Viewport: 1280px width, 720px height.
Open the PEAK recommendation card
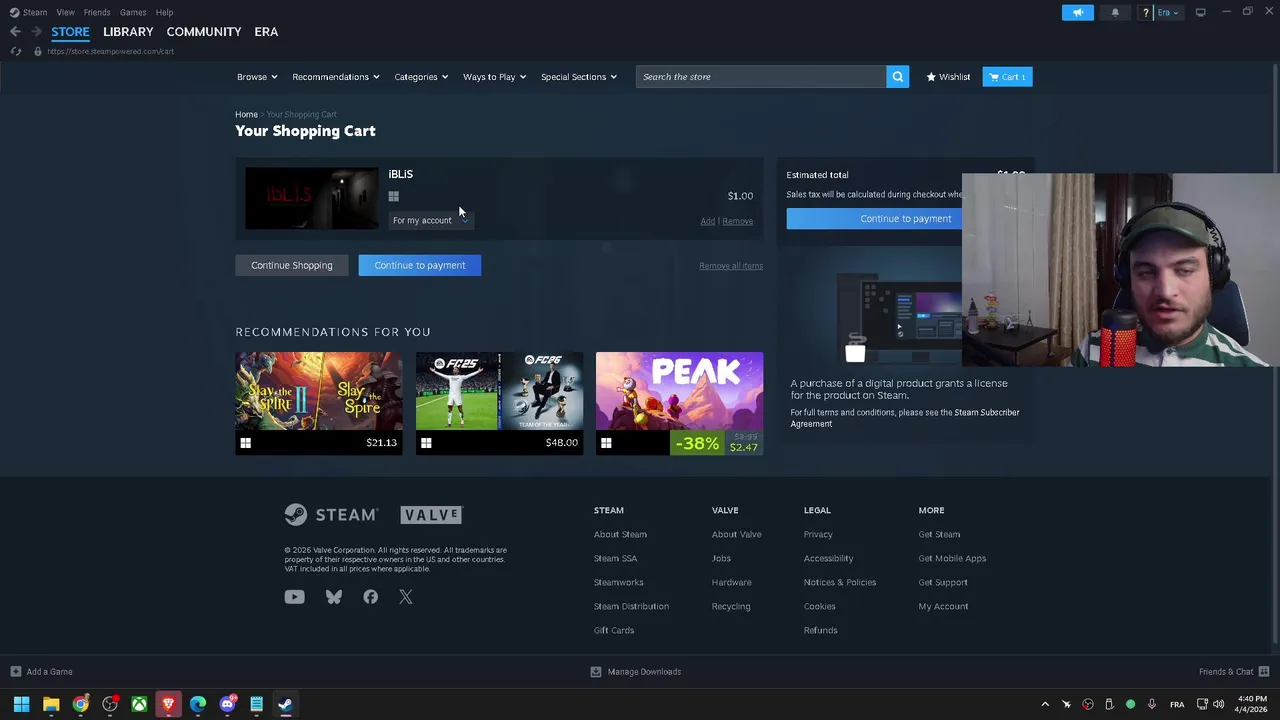pyautogui.click(x=679, y=403)
